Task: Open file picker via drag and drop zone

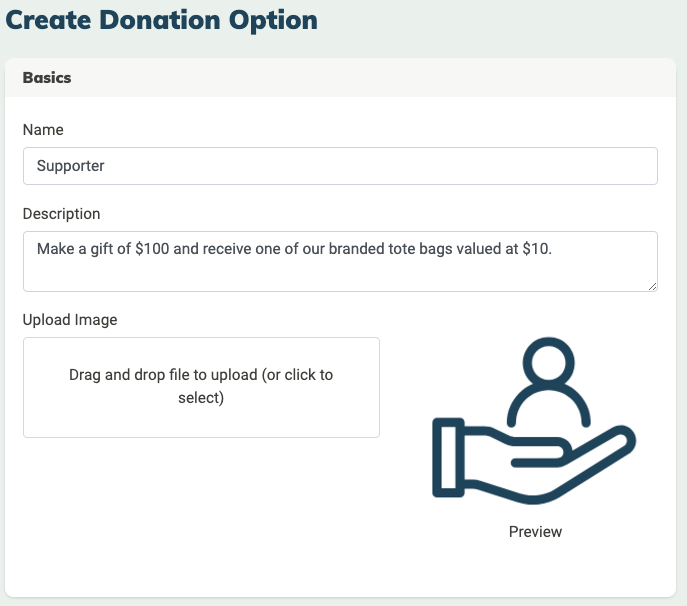Action: pos(201,387)
